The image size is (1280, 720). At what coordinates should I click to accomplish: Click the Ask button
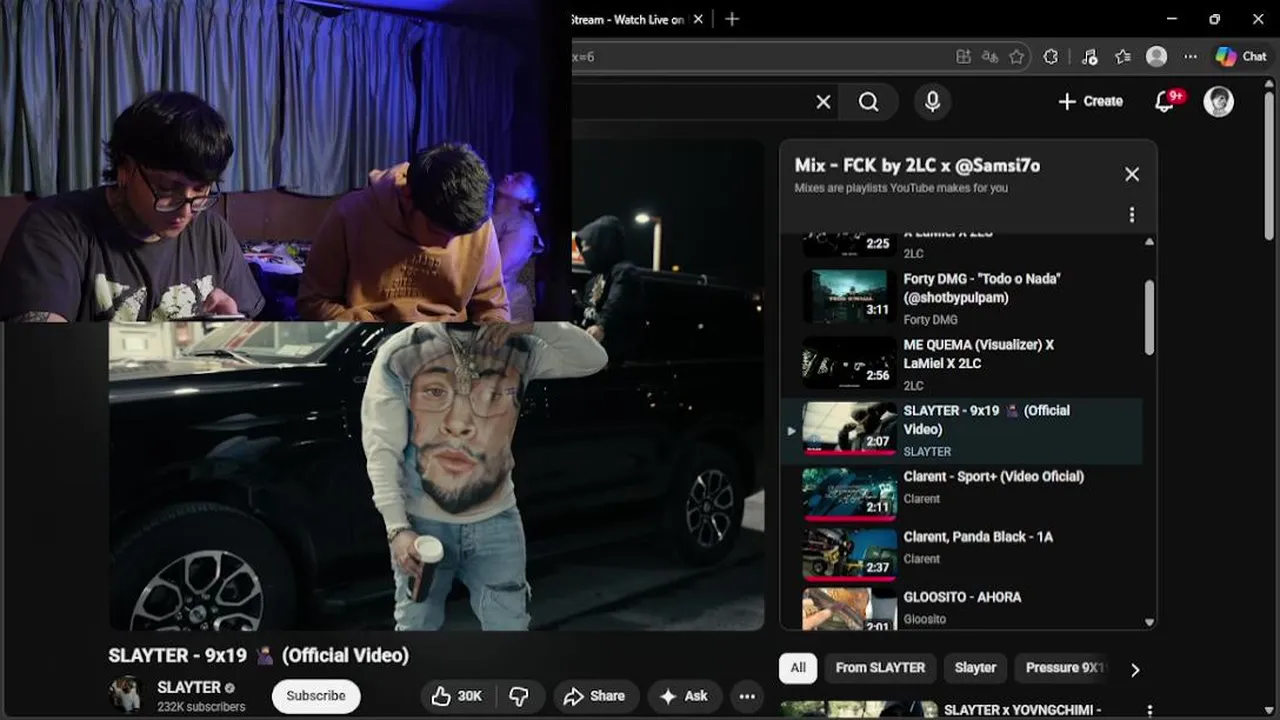684,696
